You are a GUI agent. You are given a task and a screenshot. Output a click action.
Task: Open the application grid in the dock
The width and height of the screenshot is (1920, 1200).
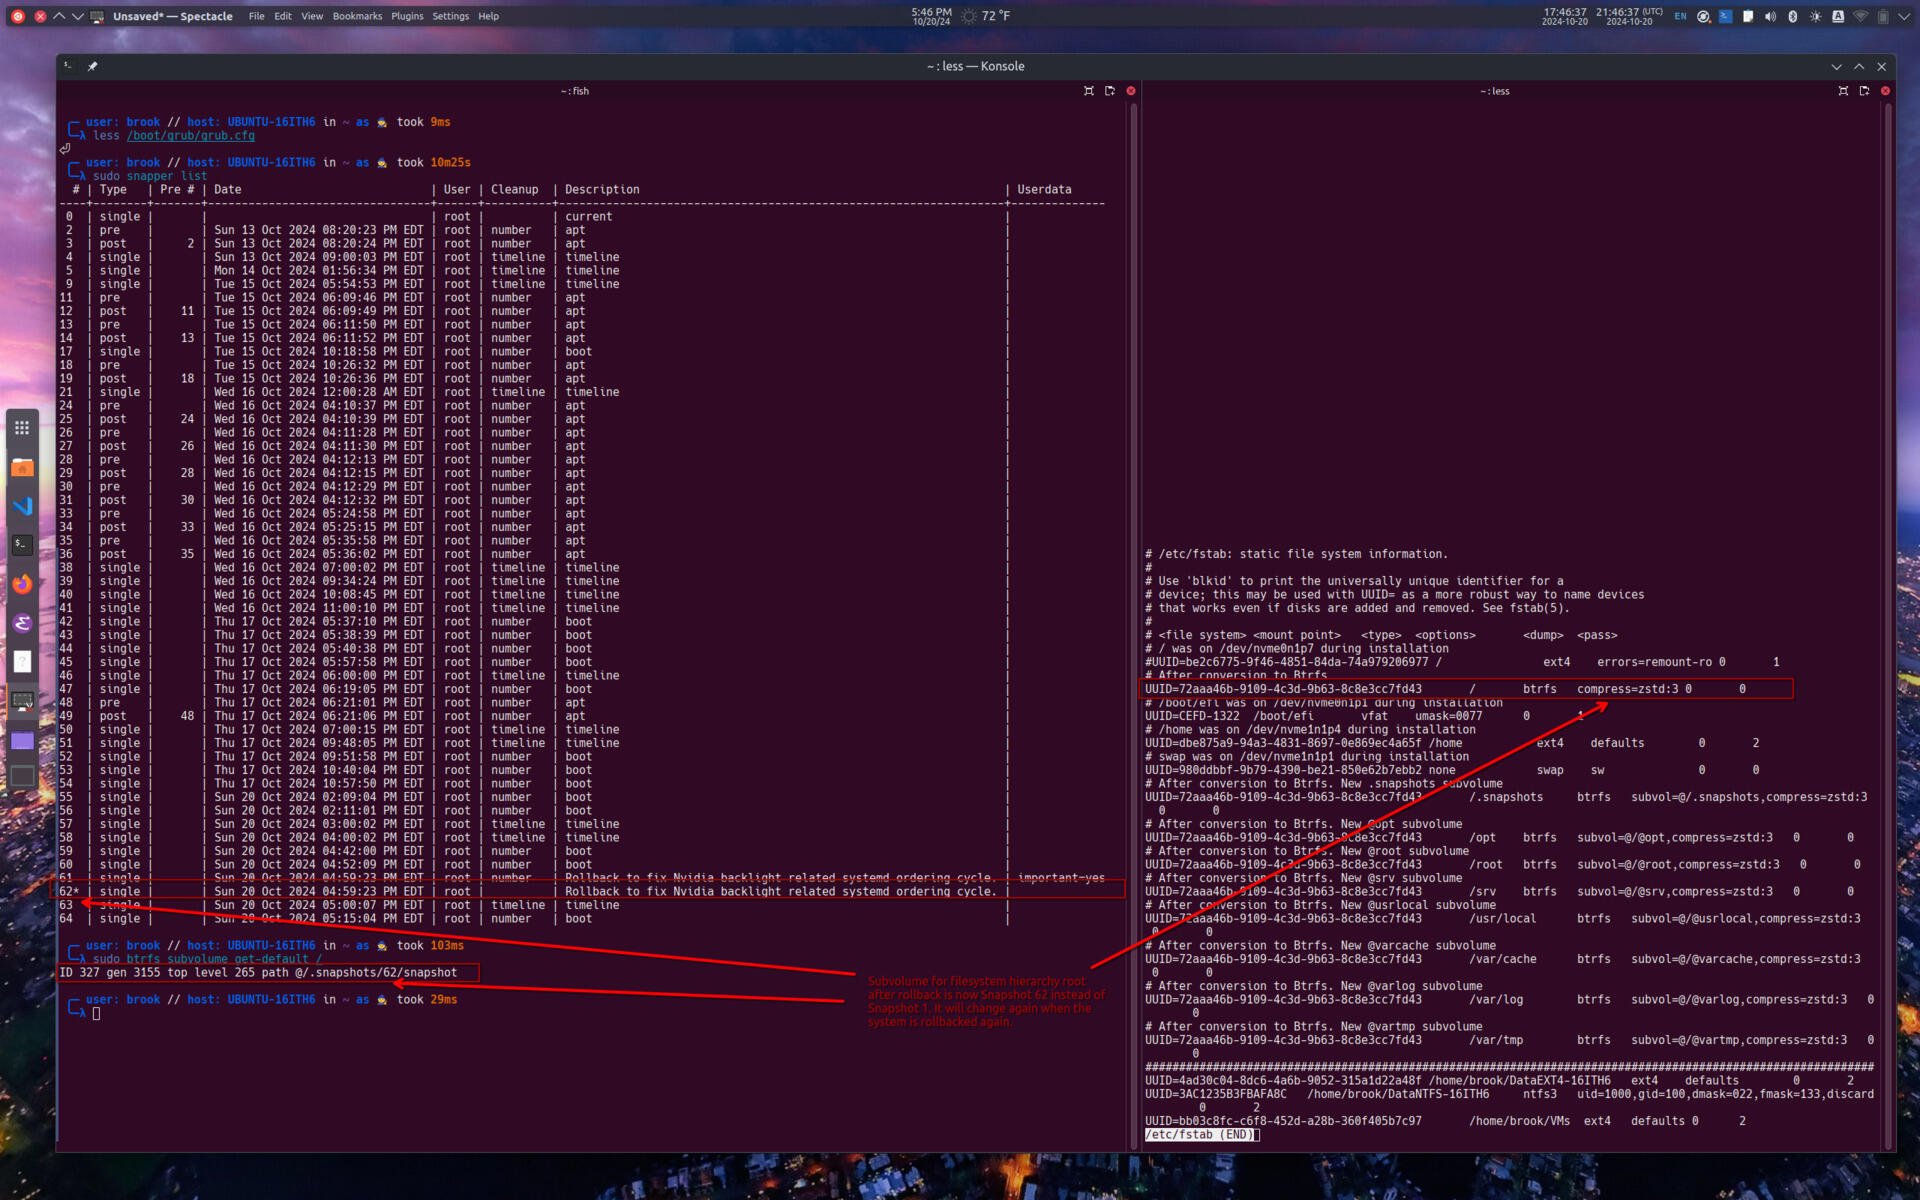click(22, 428)
